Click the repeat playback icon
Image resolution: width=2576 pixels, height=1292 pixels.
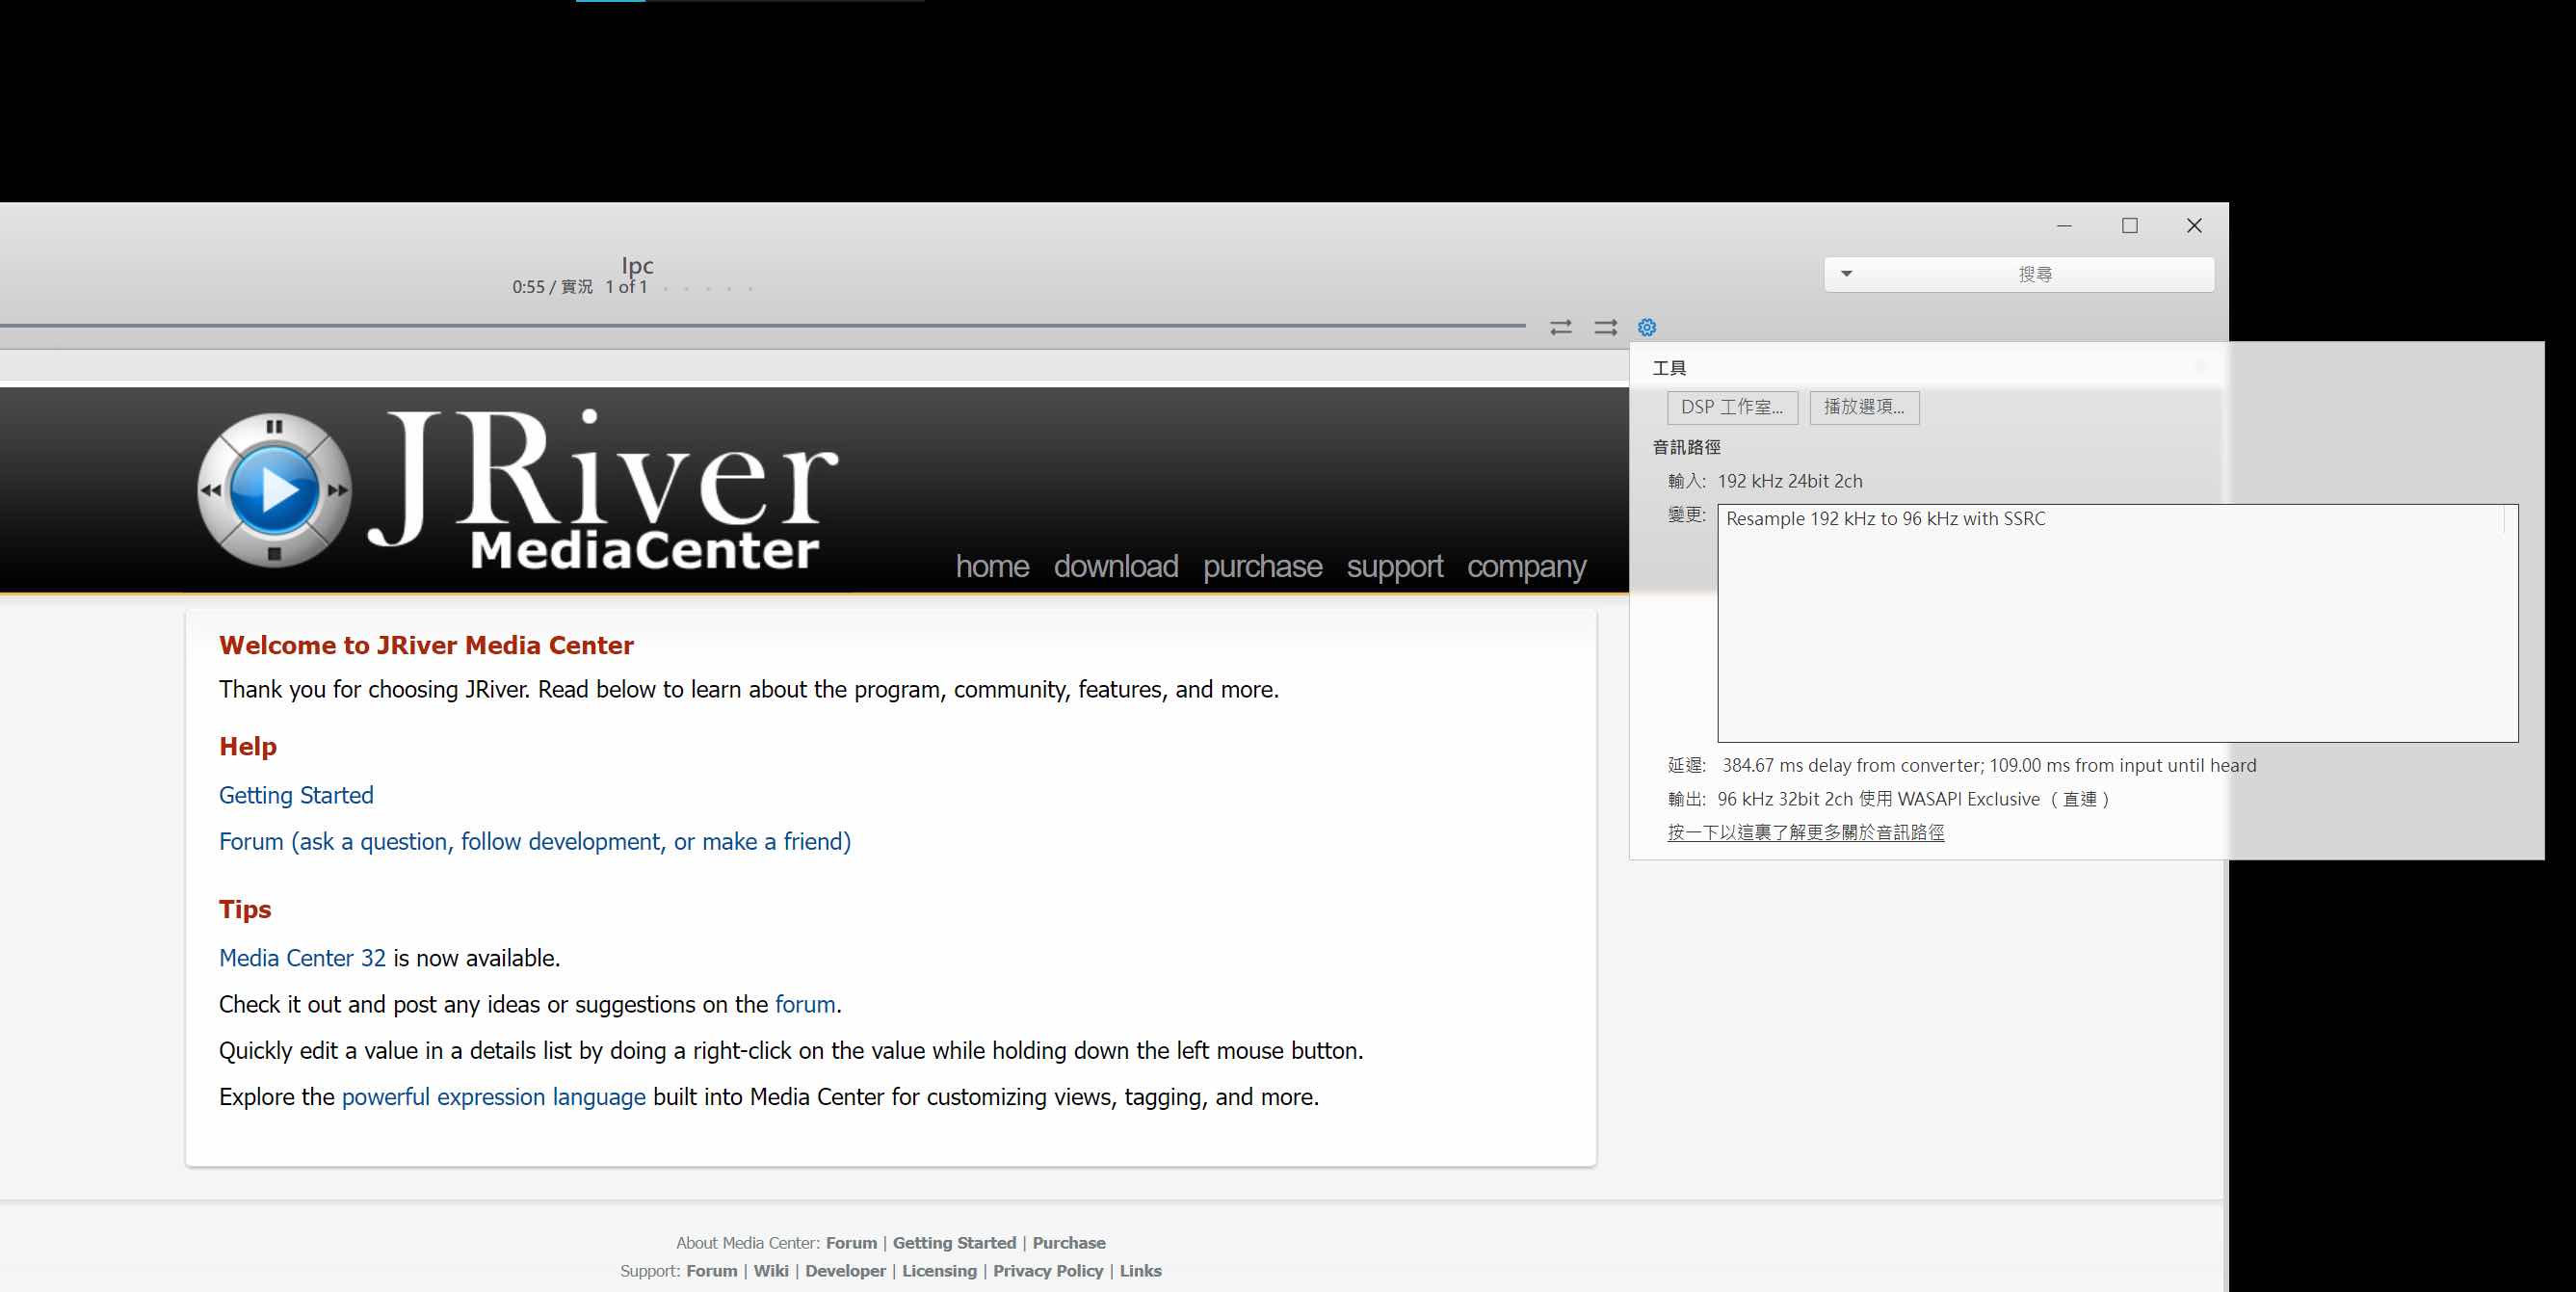click(1560, 327)
